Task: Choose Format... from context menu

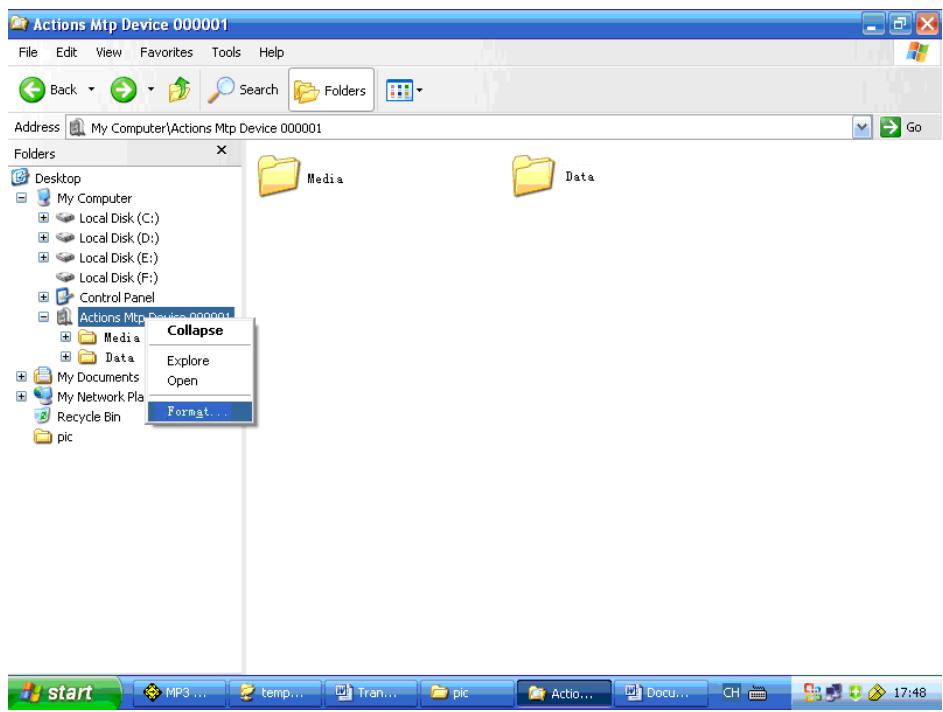Action: click(198, 411)
